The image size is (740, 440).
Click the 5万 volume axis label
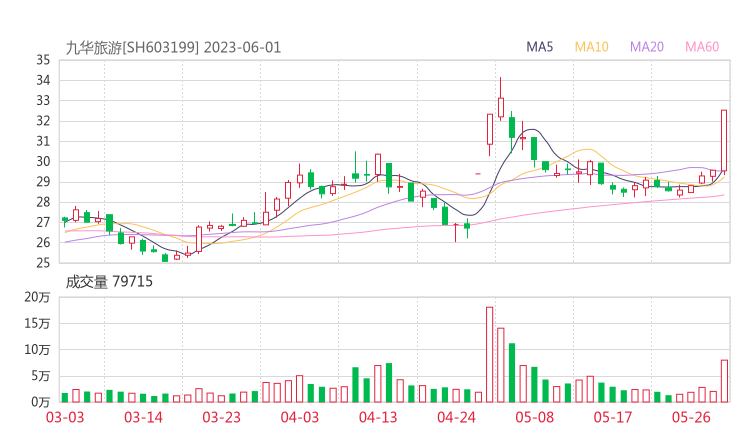[41, 376]
